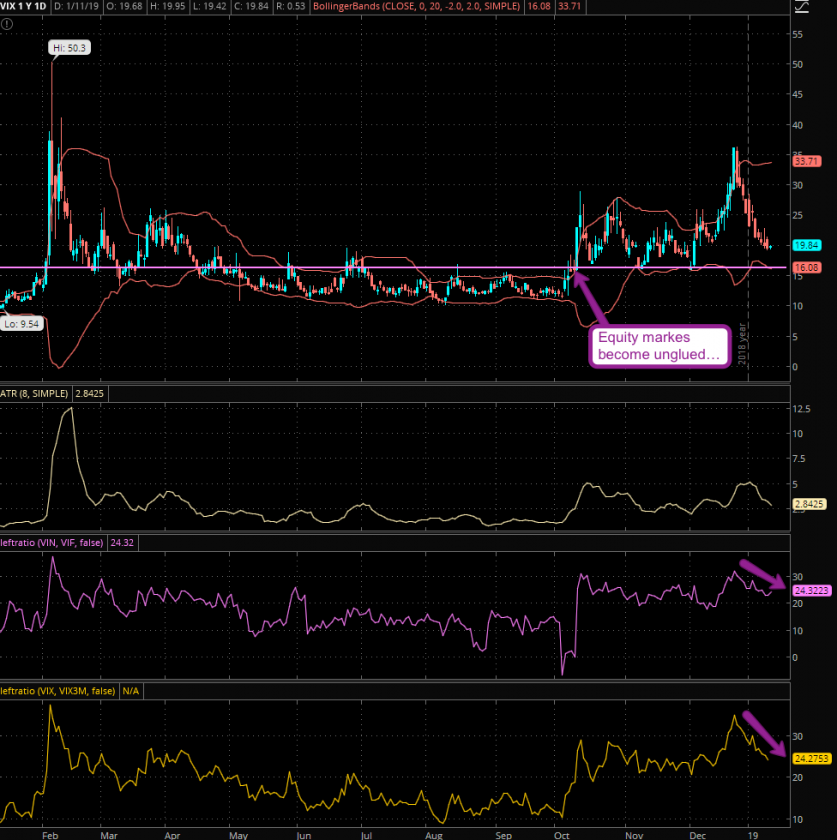837x840 pixels.
Task: Click the 24.3223 ratio value tag
Action: click(809, 592)
